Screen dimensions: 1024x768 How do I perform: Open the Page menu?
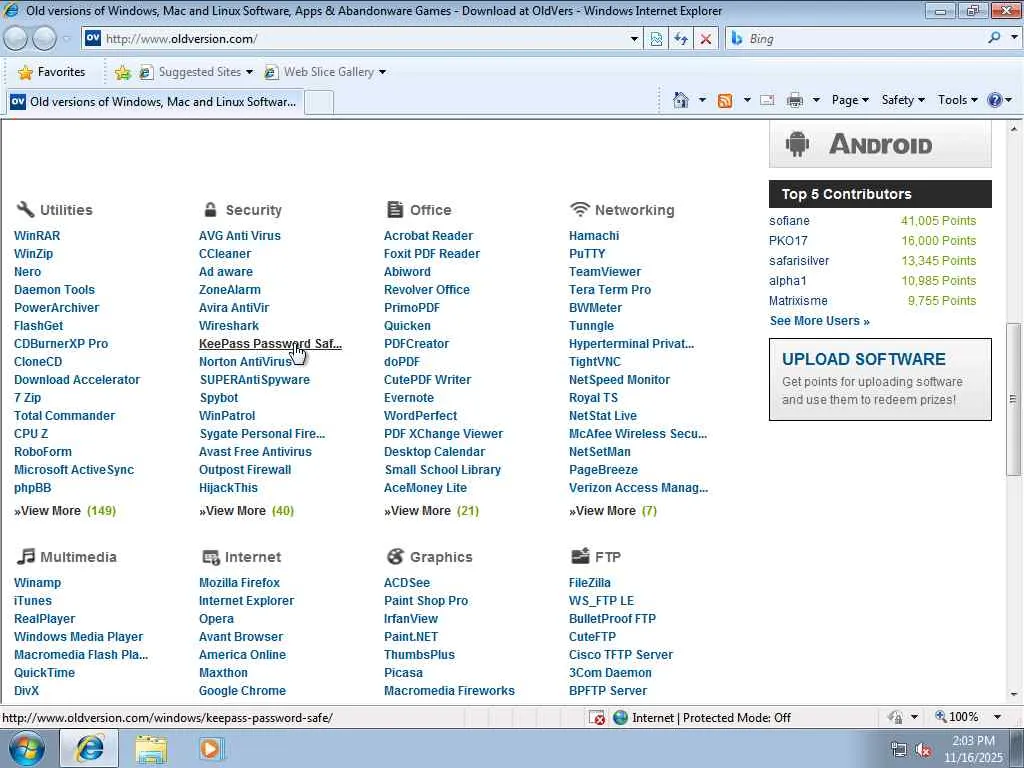pos(850,100)
